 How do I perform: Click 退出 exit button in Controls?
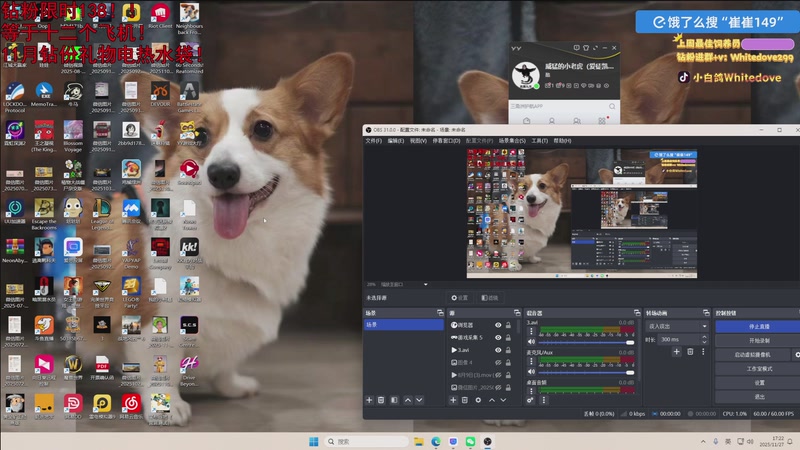click(x=759, y=396)
